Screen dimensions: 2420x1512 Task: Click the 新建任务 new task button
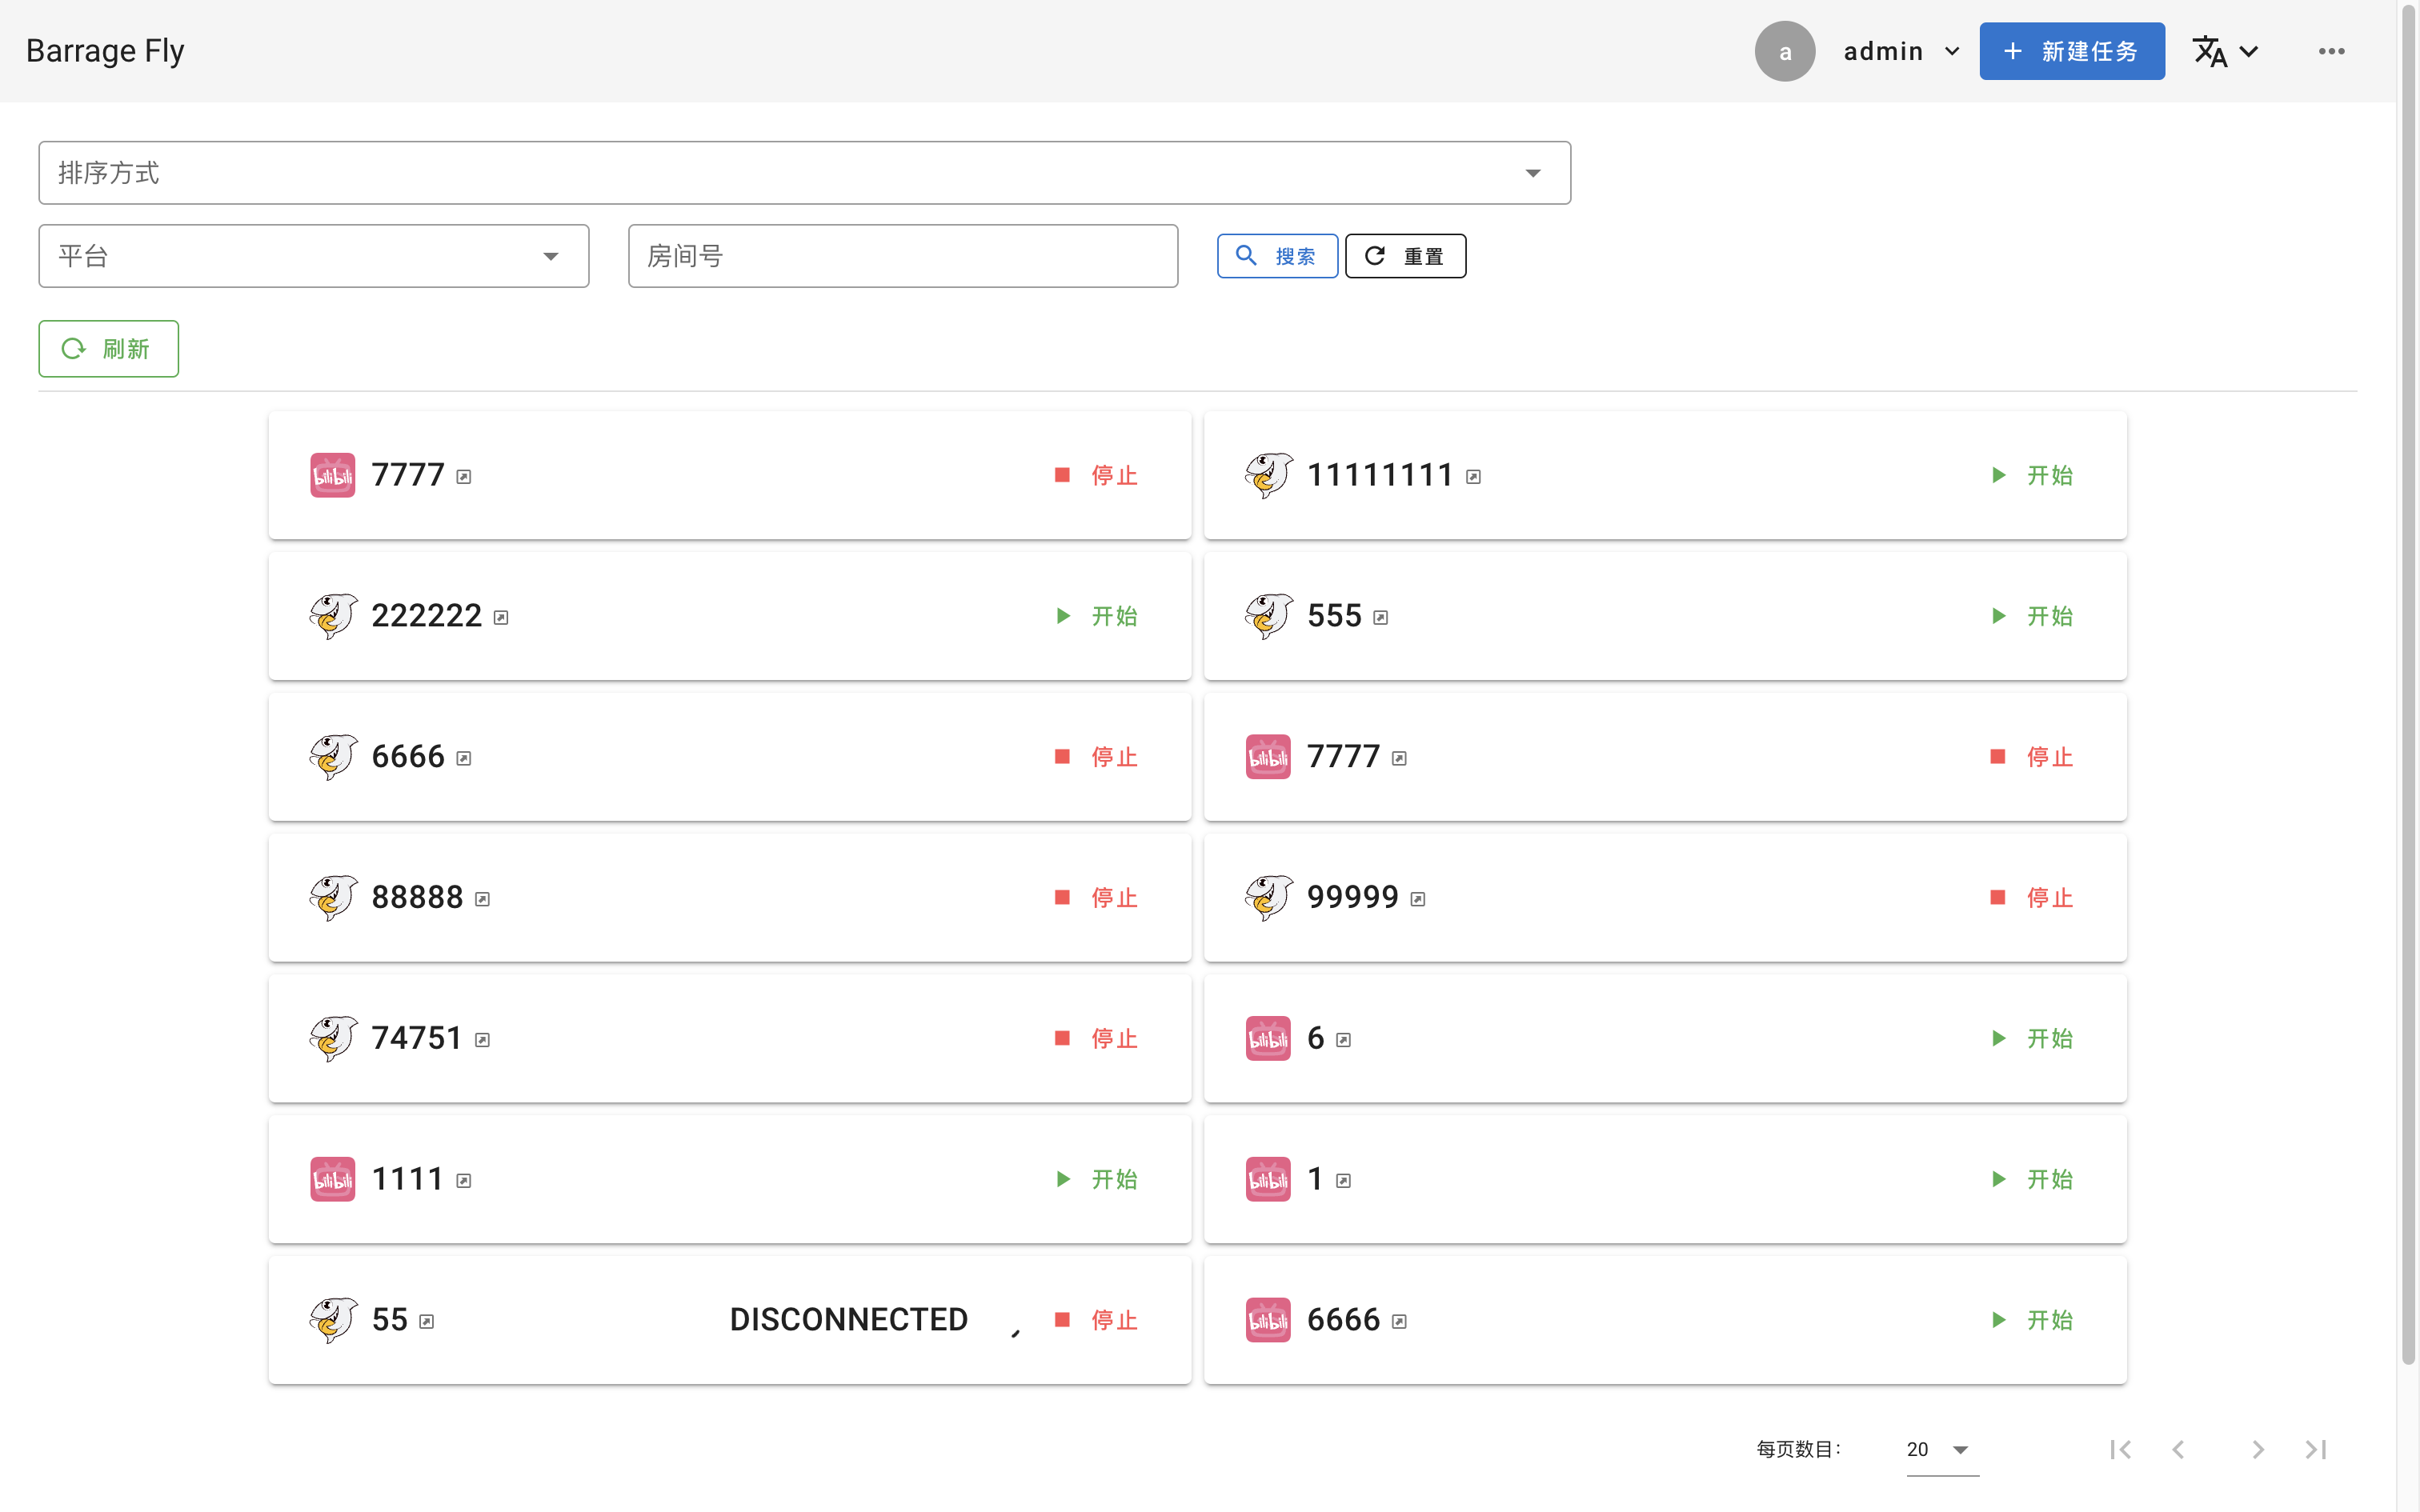2071,51
